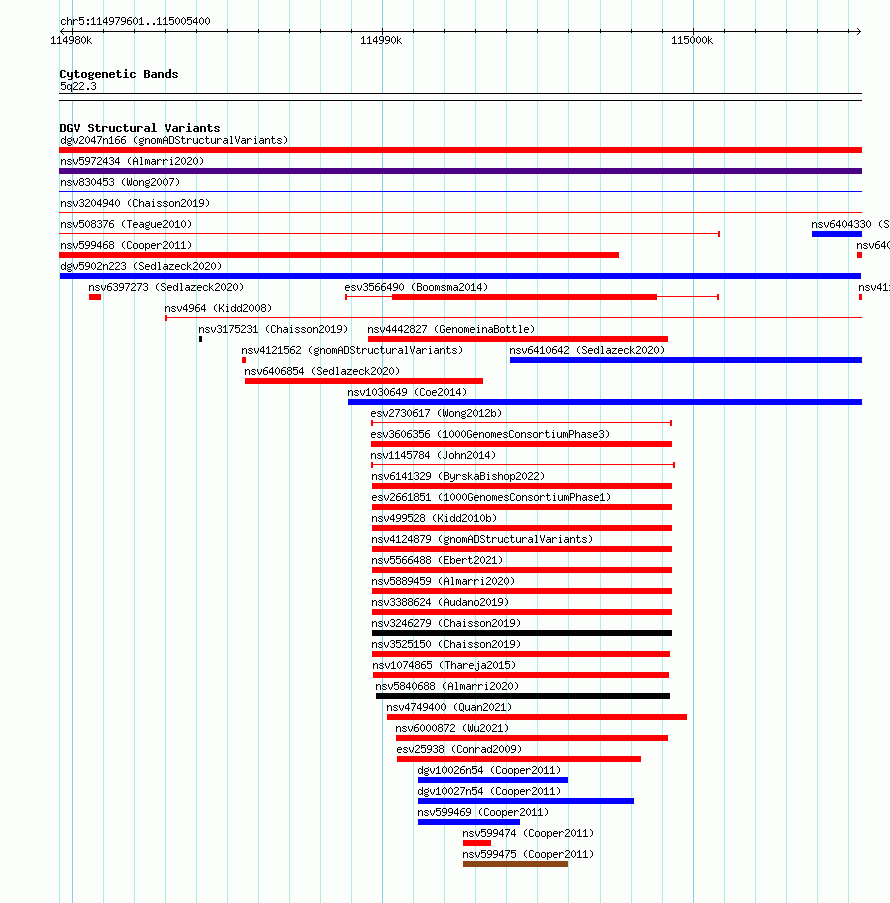Click the nsv3204940 Chaisson2019 label
Viewport: 890px width, 903px height.
(x=135, y=203)
